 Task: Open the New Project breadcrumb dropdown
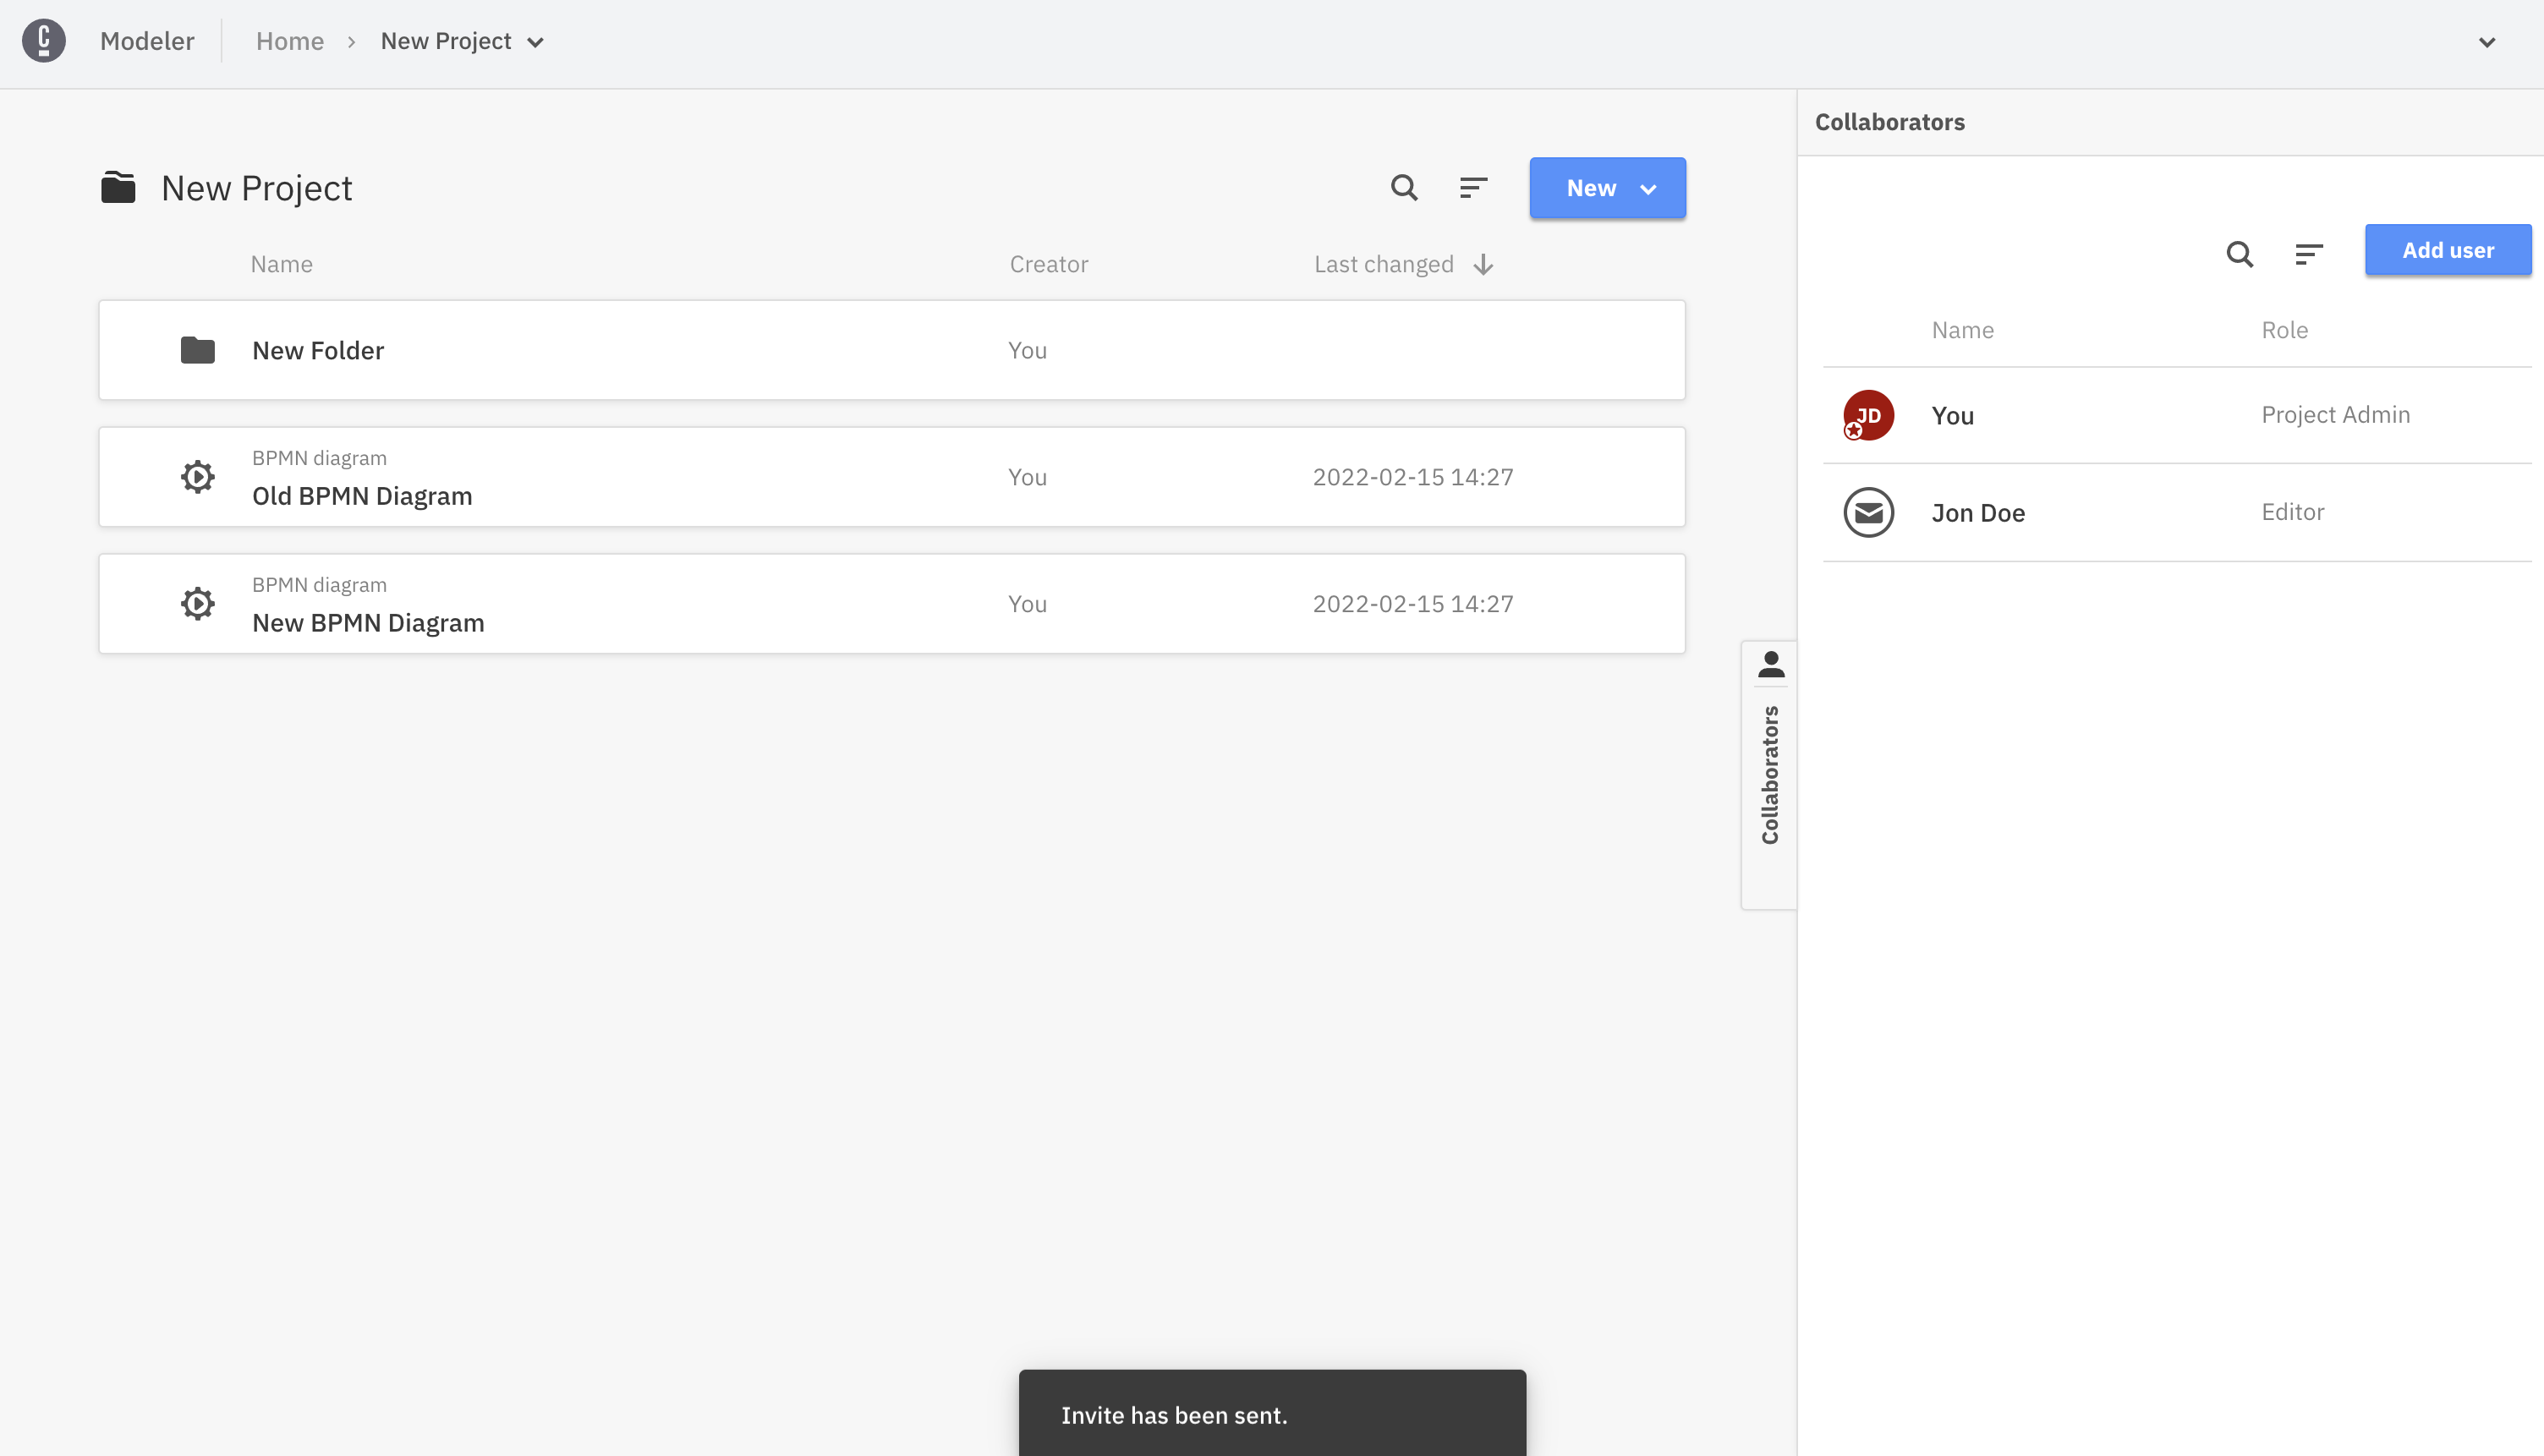[x=536, y=42]
